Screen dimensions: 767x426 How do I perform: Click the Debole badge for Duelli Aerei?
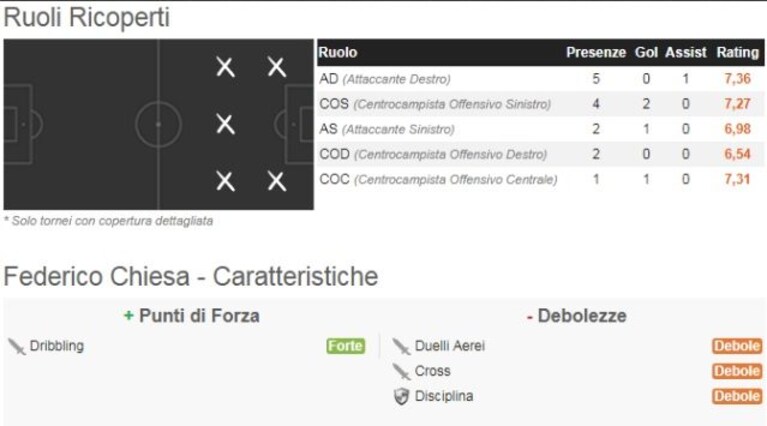737,346
